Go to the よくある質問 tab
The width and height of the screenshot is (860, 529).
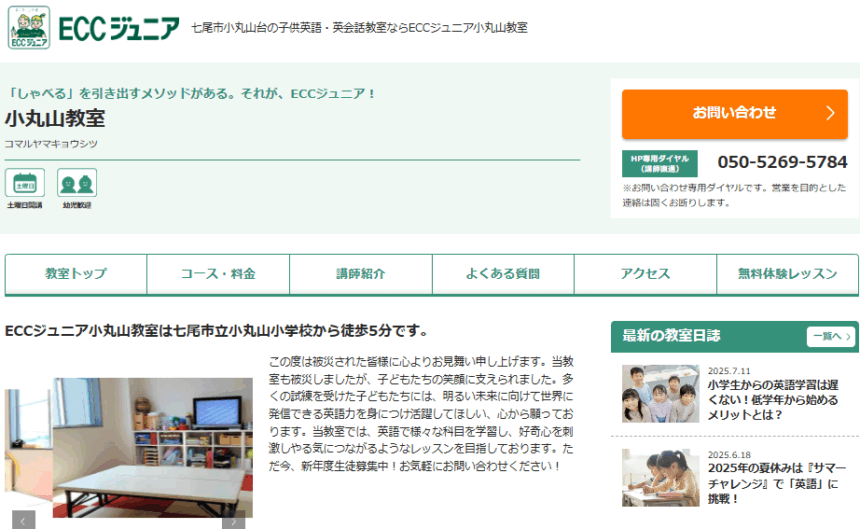click(503, 274)
